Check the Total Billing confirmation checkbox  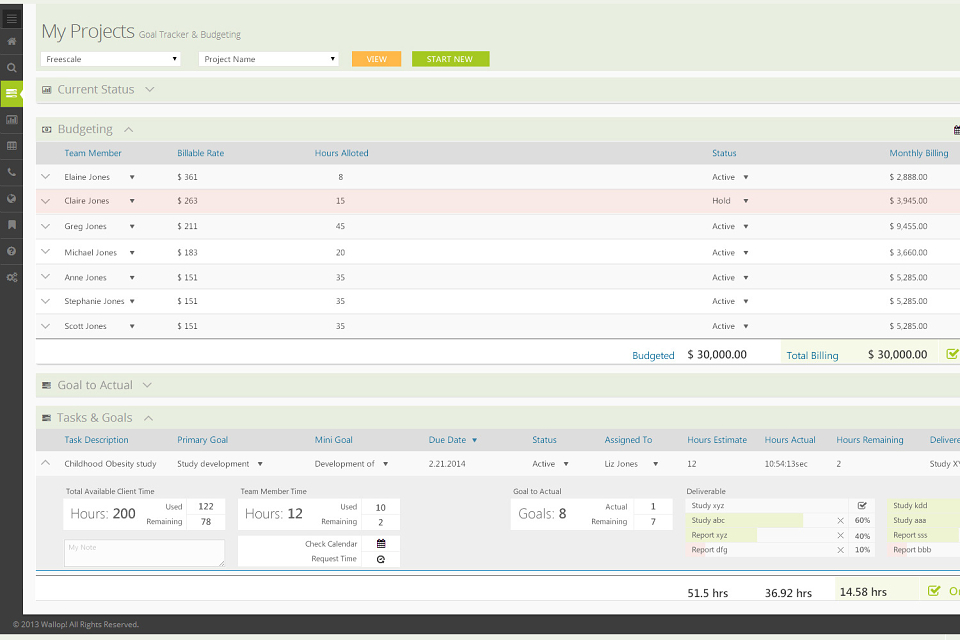(x=952, y=354)
